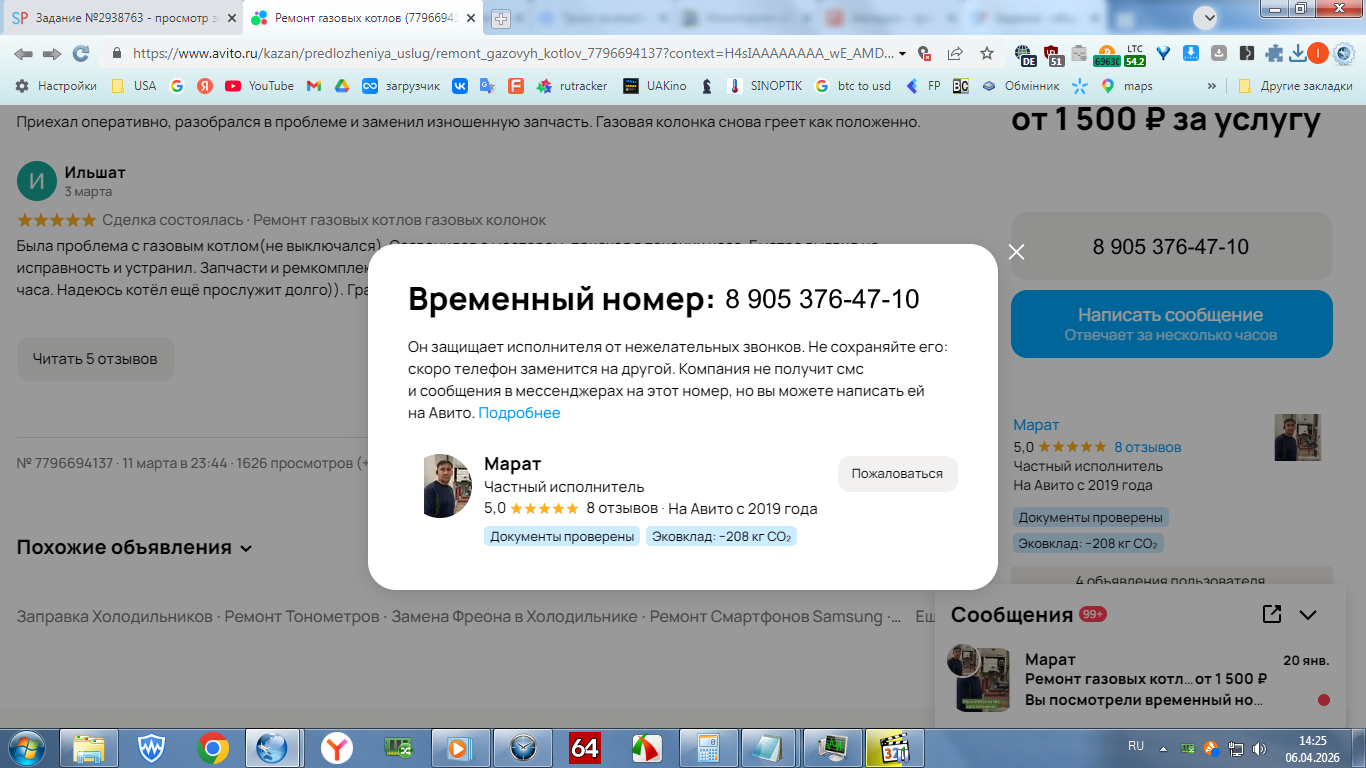The height and width of the screenshot is (768, 1366).
Task: Open the UAKino bookmark
Action: tap(655, 86)
